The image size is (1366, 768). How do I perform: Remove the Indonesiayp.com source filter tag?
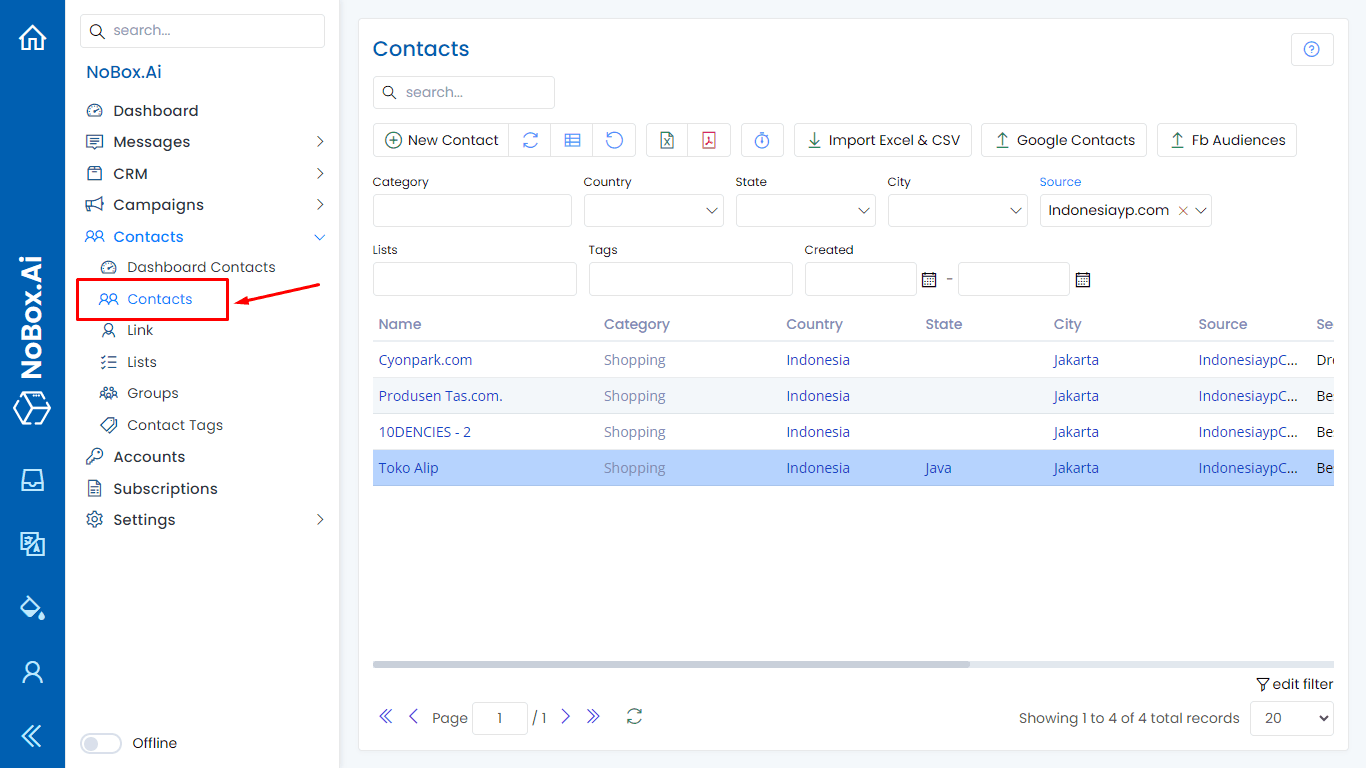point(1183,210)
